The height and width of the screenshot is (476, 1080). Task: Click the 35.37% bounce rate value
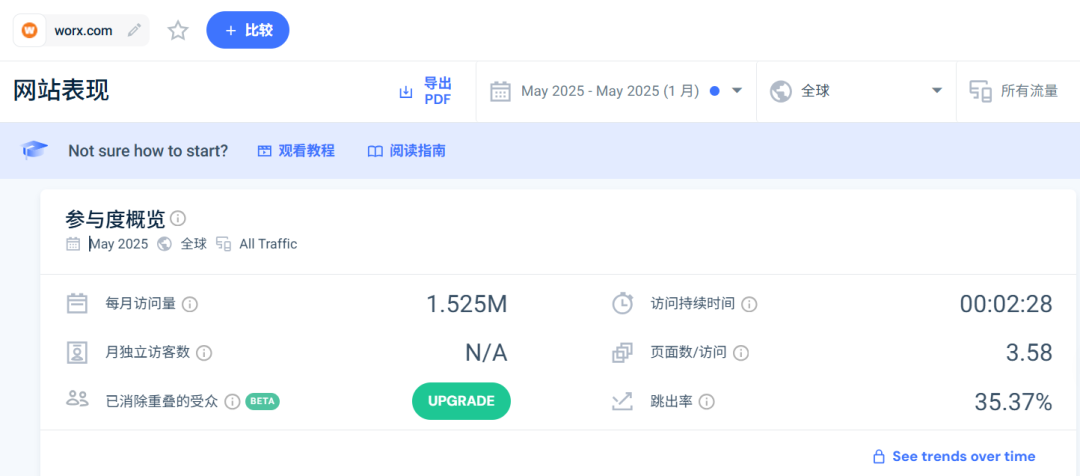(1013, 401)
